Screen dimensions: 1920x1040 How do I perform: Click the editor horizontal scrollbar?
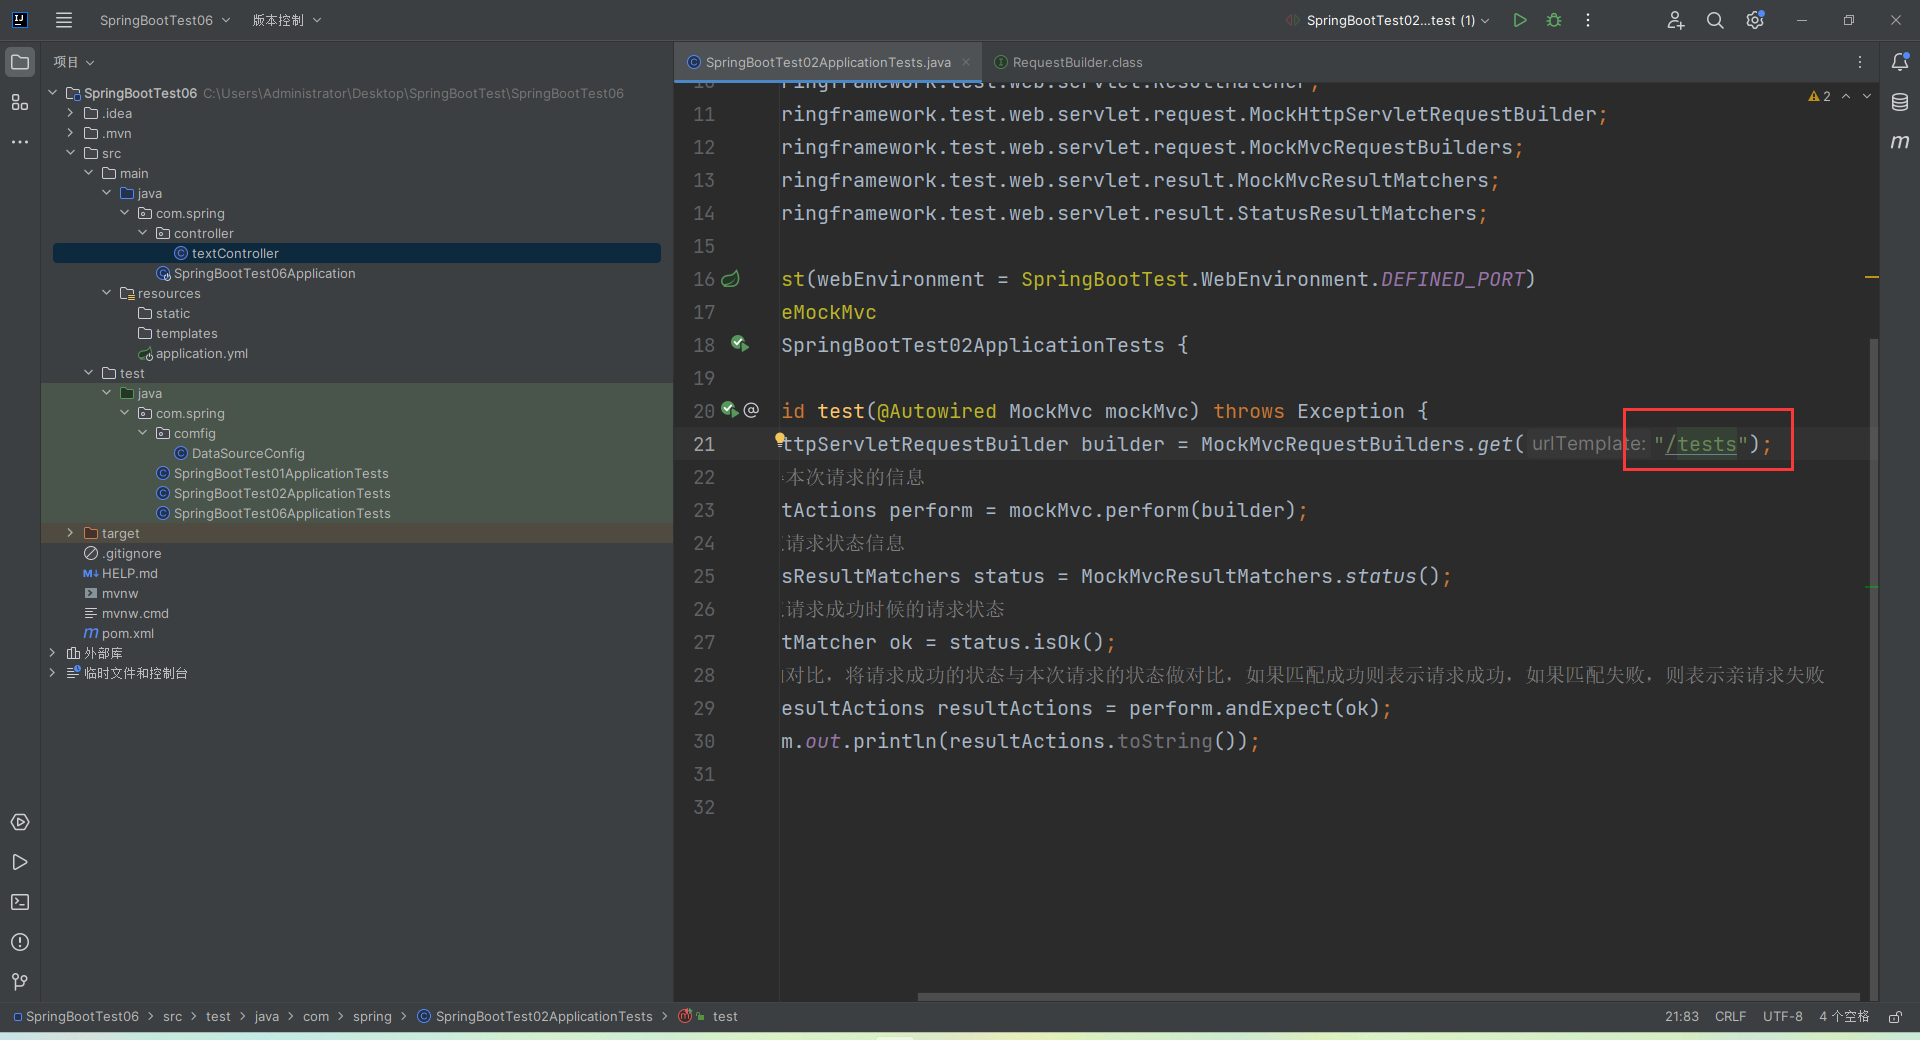tap(1388, 997)
